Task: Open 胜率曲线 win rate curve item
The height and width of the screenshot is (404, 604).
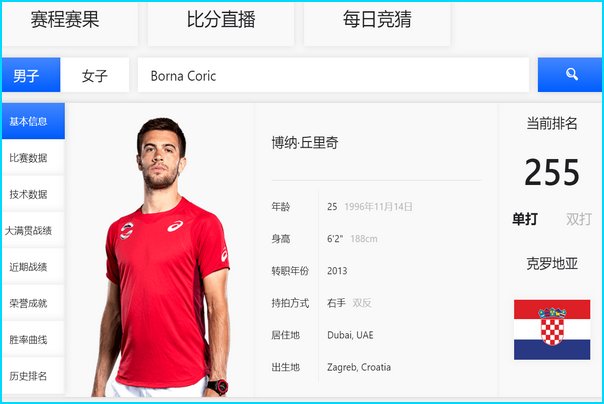Action: pos(33,339)
